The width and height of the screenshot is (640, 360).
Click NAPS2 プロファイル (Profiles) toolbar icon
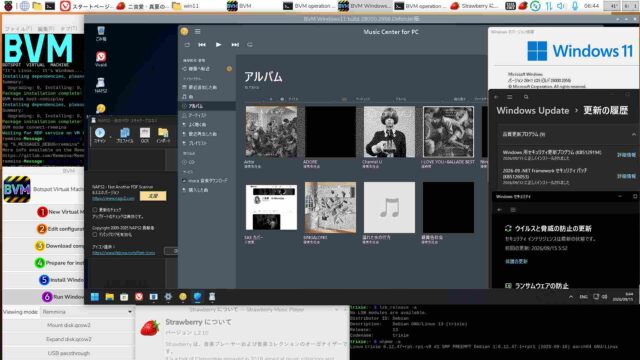pos(124,135)
